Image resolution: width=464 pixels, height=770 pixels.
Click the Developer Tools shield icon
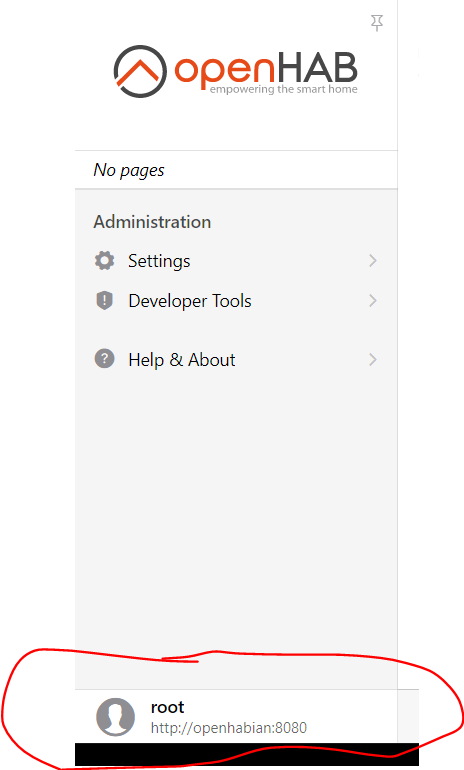click(104, 300)
